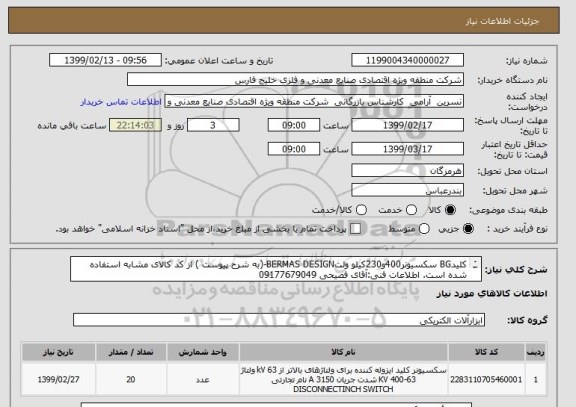The height and width of the screenshot is (407, 576).
Task: Click the بندرعباس delivery city field
Action: pyautogui.click(x=407, y=190)
